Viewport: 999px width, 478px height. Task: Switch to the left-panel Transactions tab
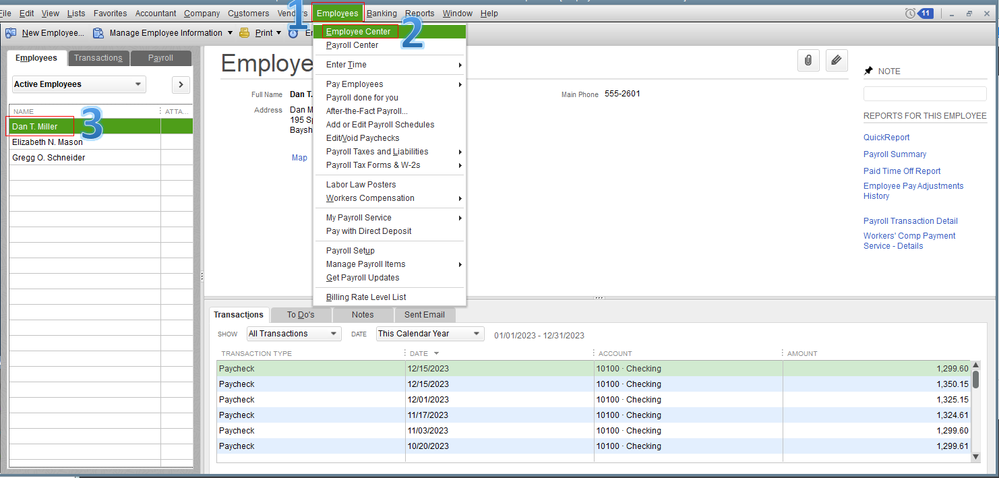coord(98,58)
